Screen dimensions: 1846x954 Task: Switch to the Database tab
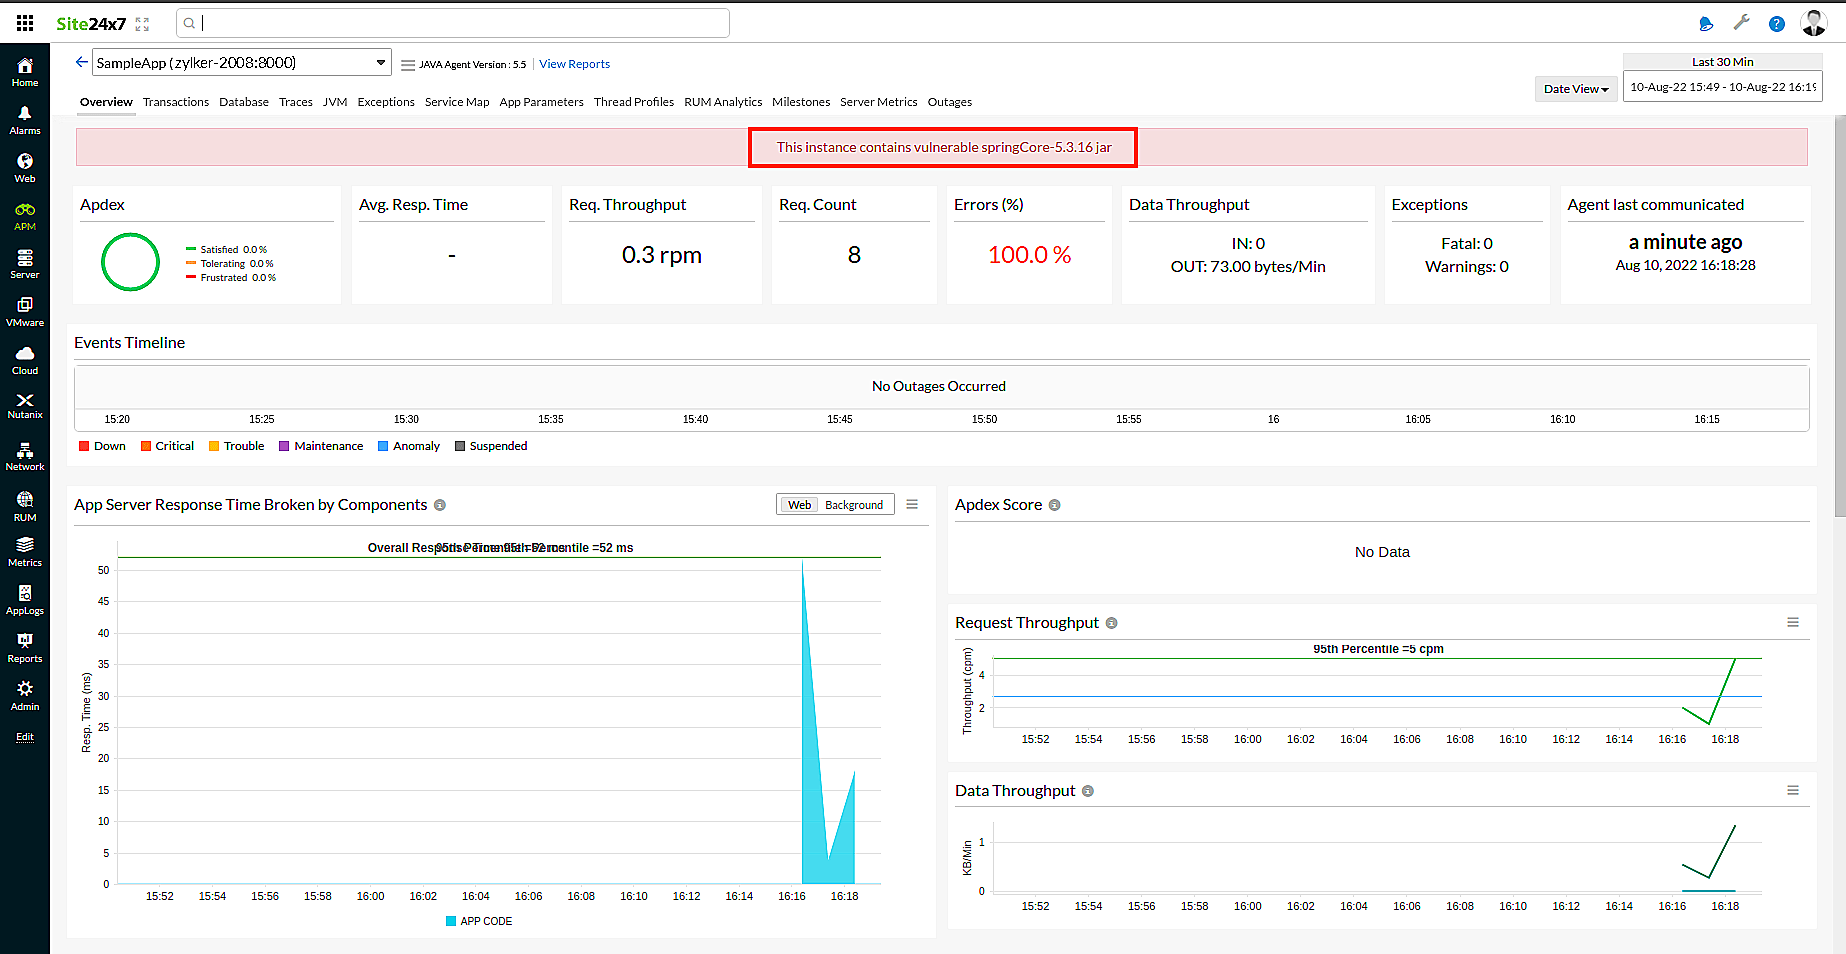click(x=244, y=102)
